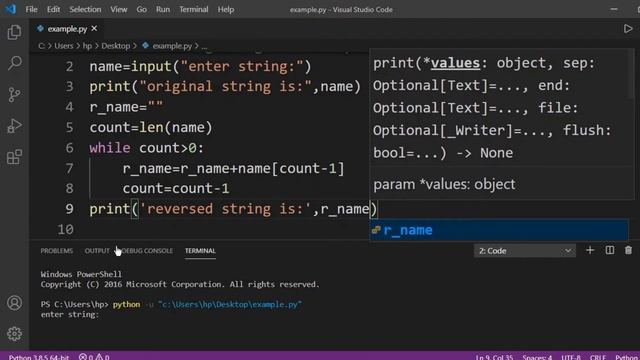Kill terminal with trash icon
640x360 pixels.
coord(628,250)
